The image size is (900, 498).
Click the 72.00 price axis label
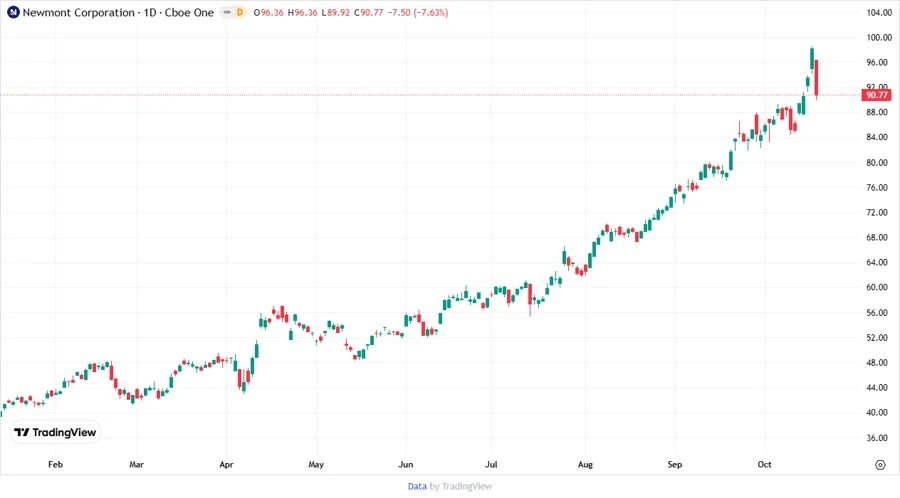pyautogui.click(x=876, y=212)
